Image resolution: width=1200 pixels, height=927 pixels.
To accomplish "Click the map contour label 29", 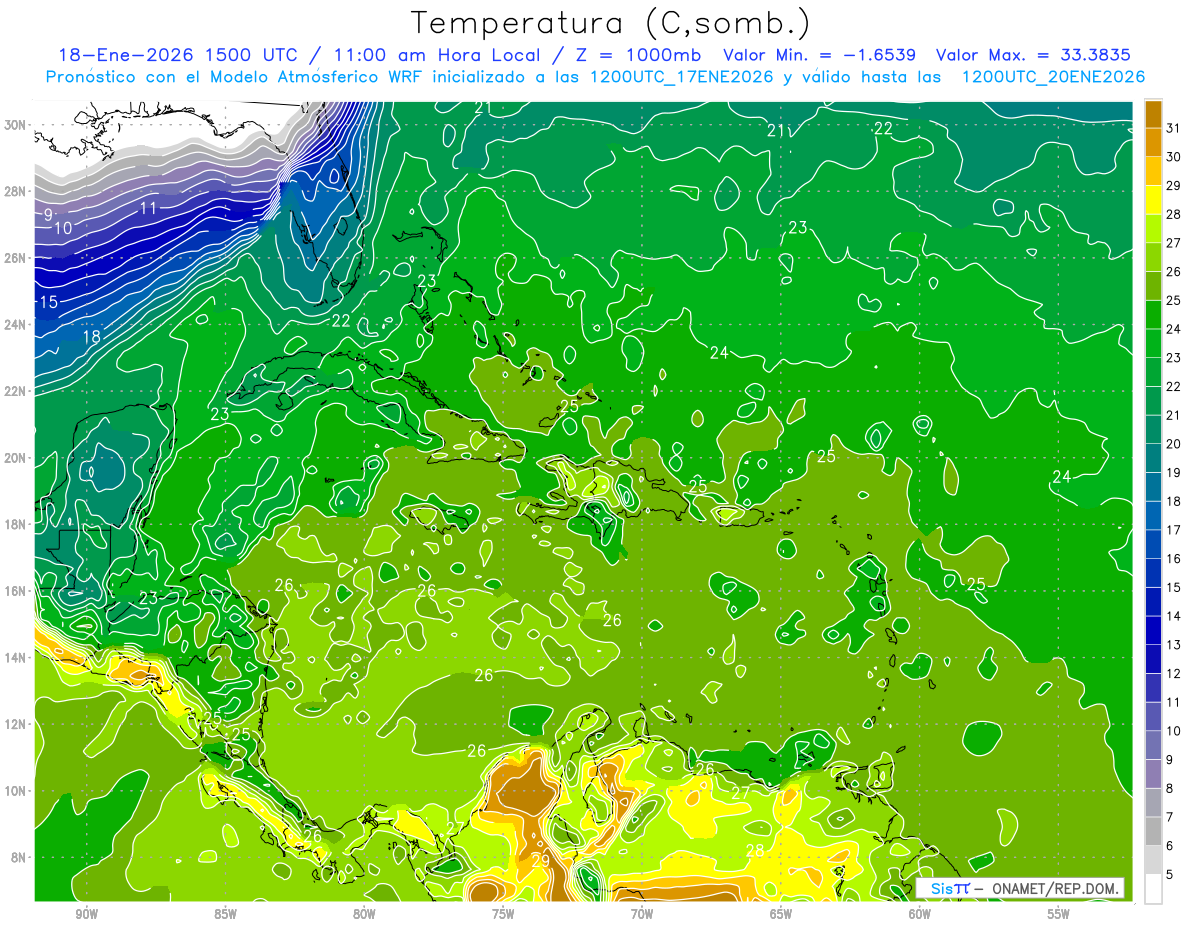I will [x=540, y=860].
